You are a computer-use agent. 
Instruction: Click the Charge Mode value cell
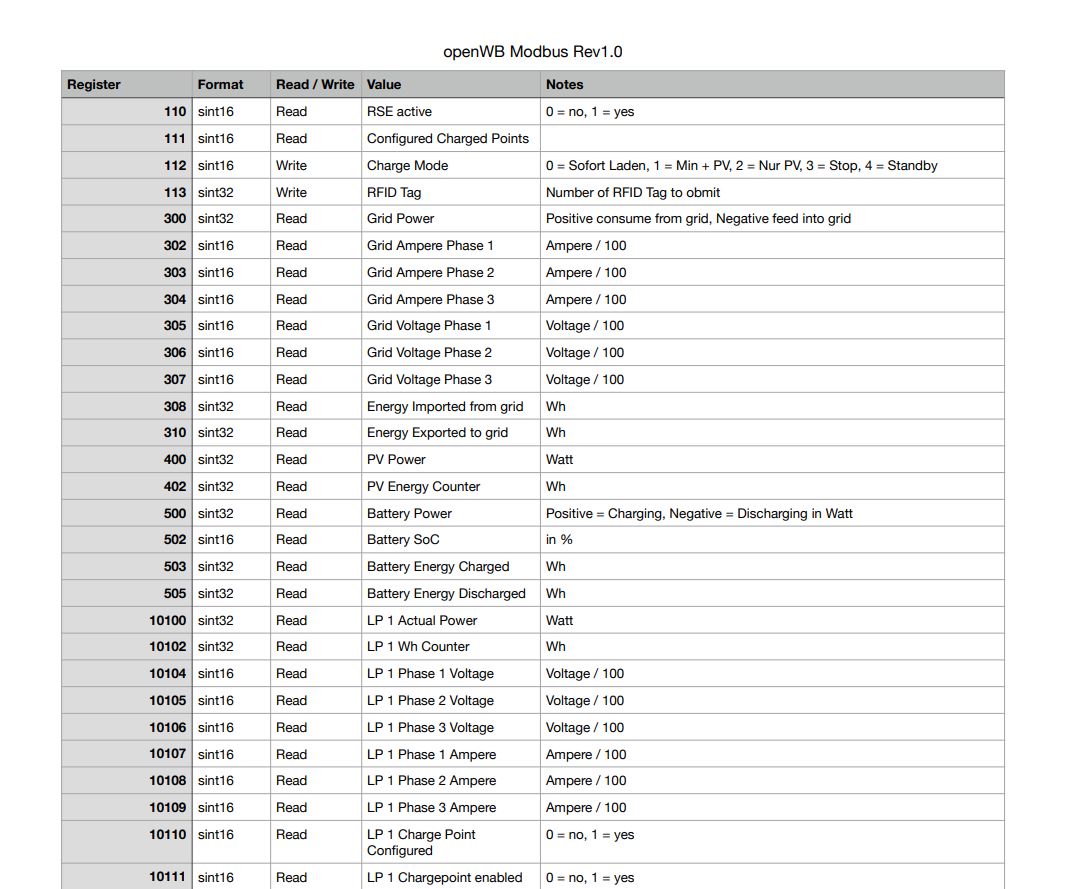(451, 166)
